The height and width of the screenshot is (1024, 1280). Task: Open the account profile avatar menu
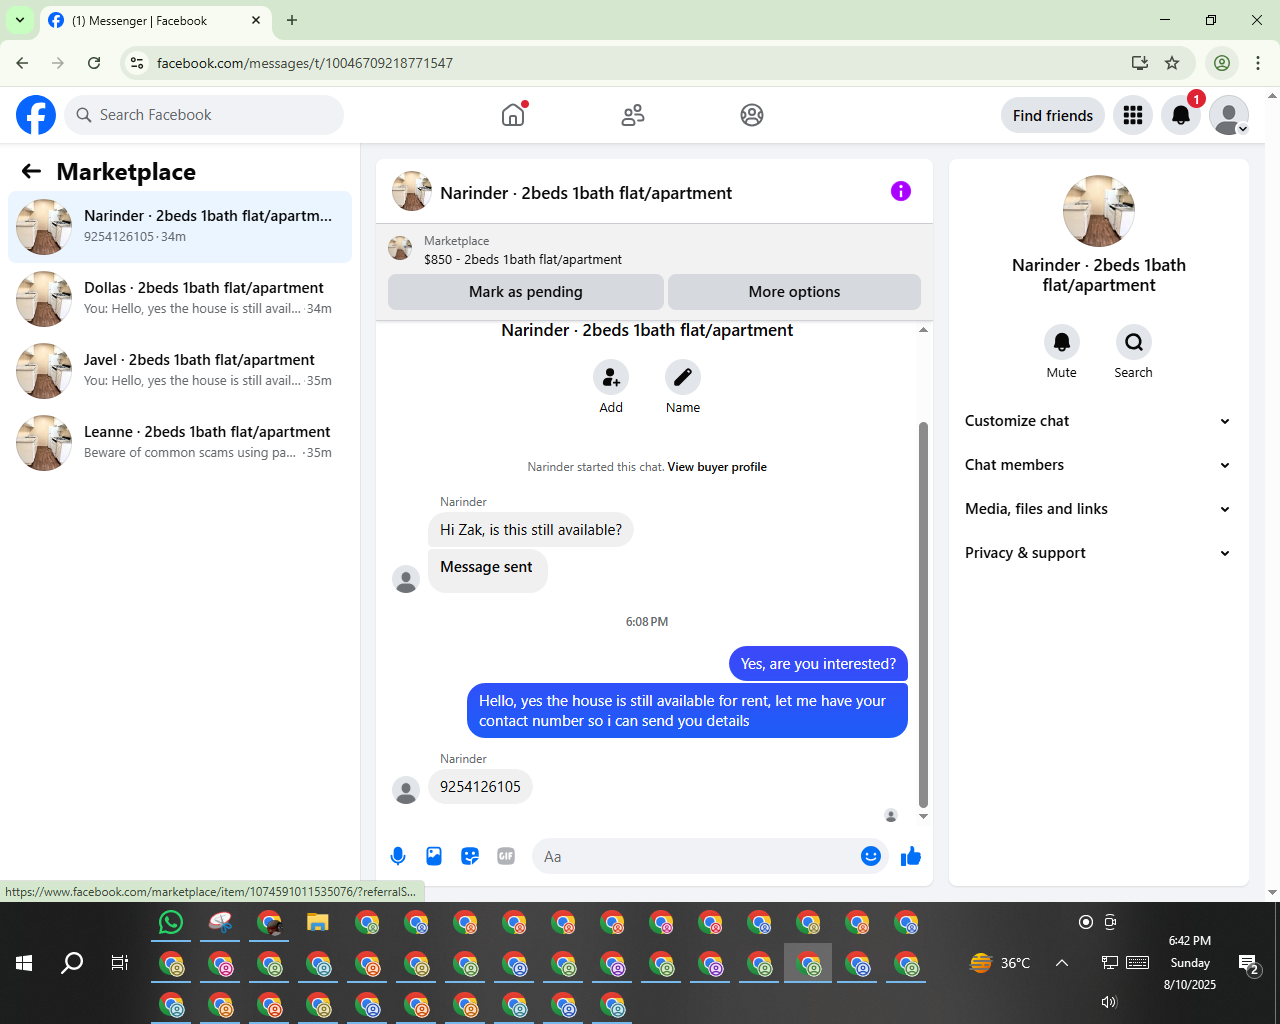tap(1229, 115)
